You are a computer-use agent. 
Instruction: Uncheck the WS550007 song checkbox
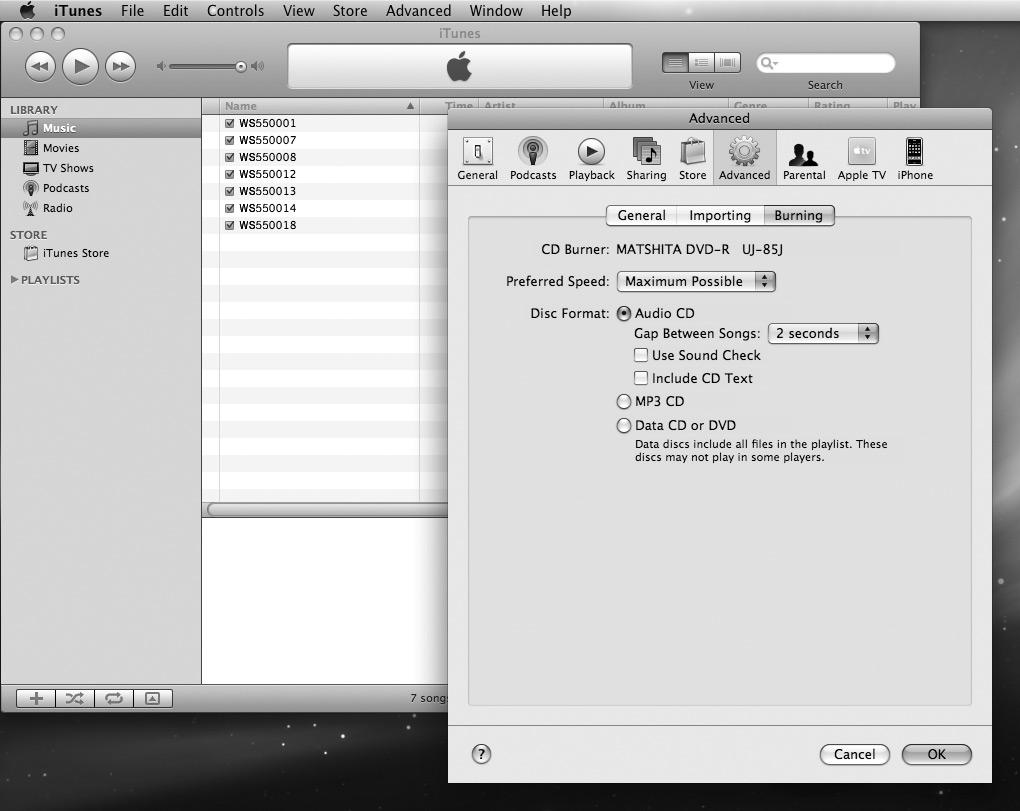[230, 140]
